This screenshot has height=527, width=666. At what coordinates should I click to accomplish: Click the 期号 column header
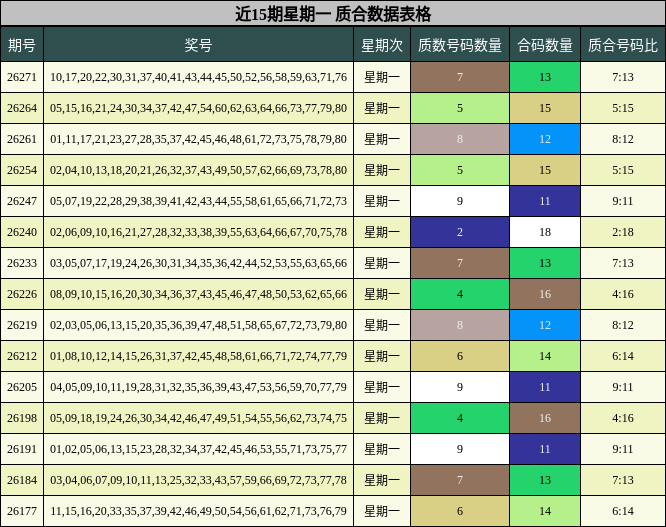coord(22,45)
